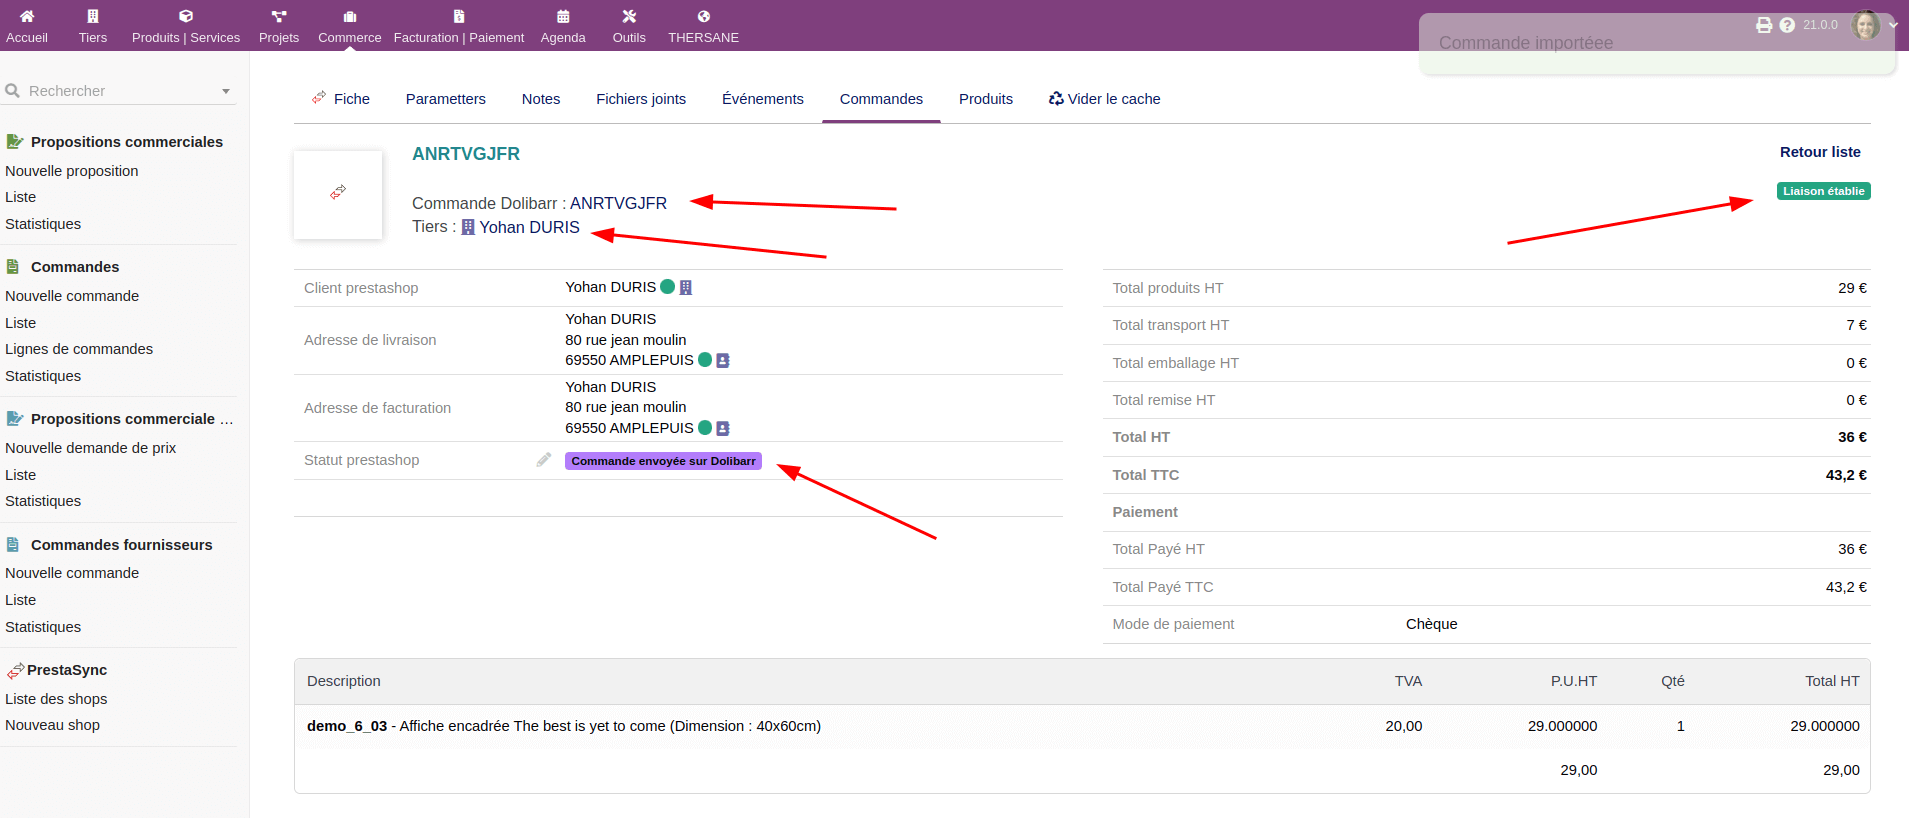Click the print icon in top bar
The width and height of the screenshot is (1909, 818).
coord(1764,25)
